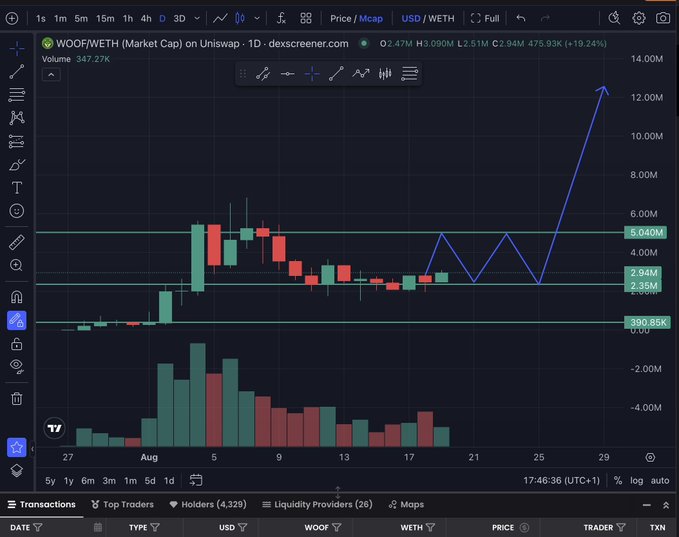Open quick search in the top bar
The width and height of the screenshot is (679, 537).
(614, 19)
